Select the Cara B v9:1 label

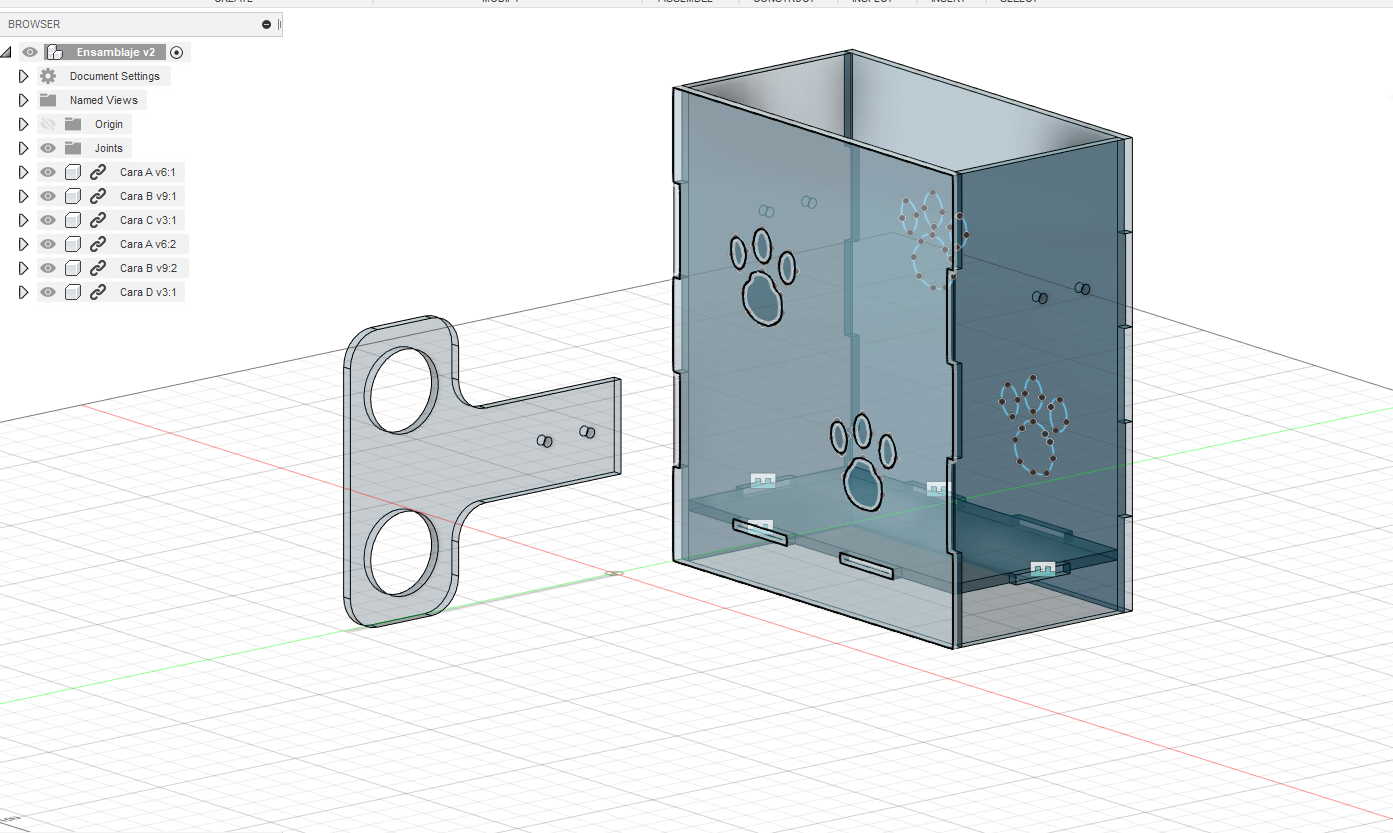pos(148,196)
